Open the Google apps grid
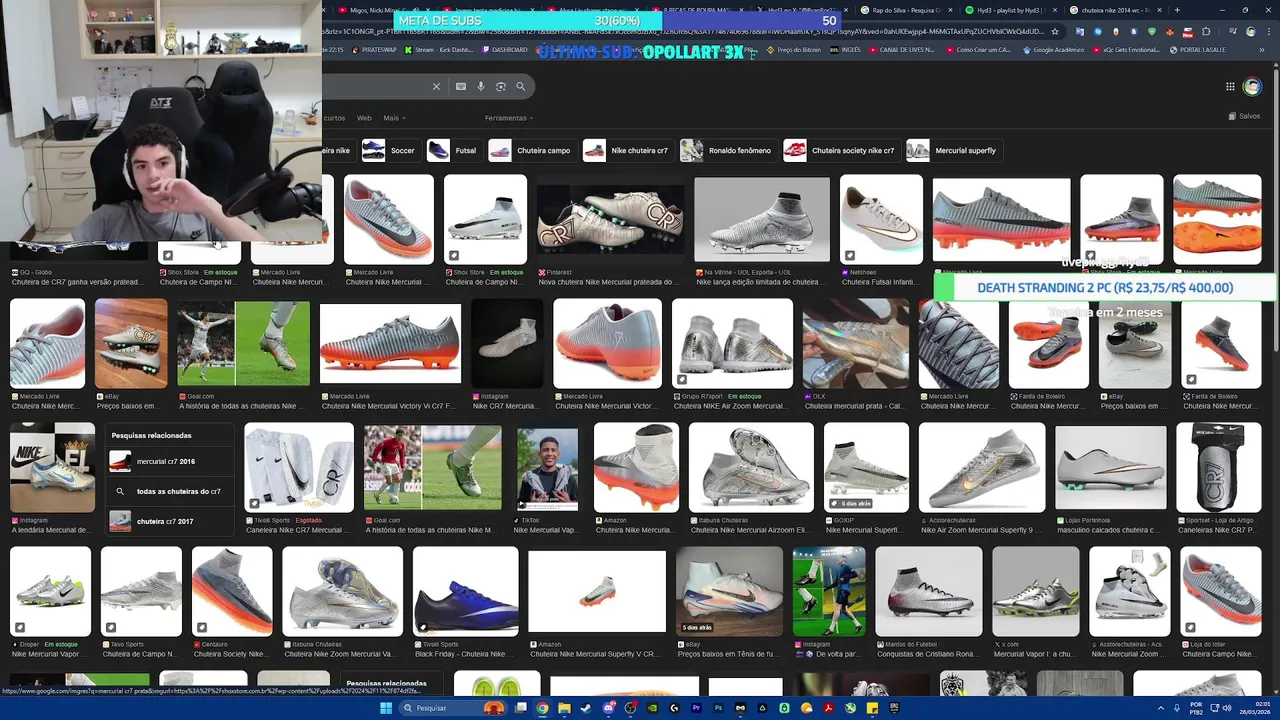 pos(1230,87)
